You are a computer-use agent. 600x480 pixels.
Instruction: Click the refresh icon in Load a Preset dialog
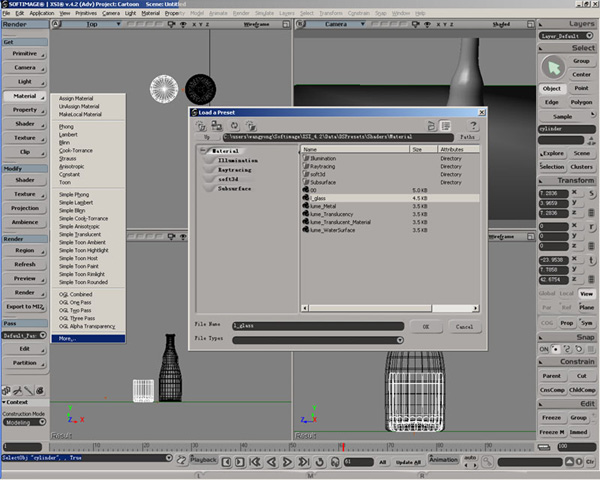coord(234,126)
